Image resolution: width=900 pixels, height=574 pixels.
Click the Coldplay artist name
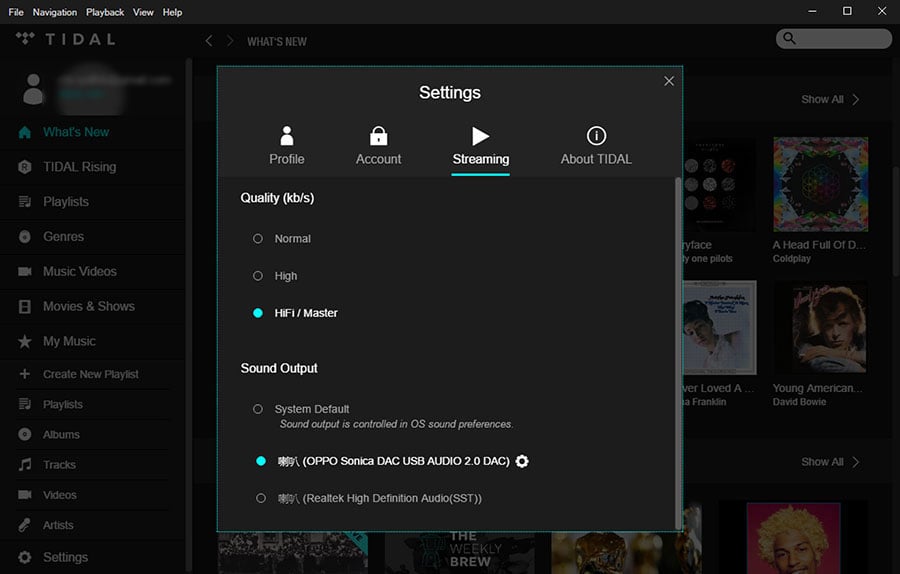(792, 259)
